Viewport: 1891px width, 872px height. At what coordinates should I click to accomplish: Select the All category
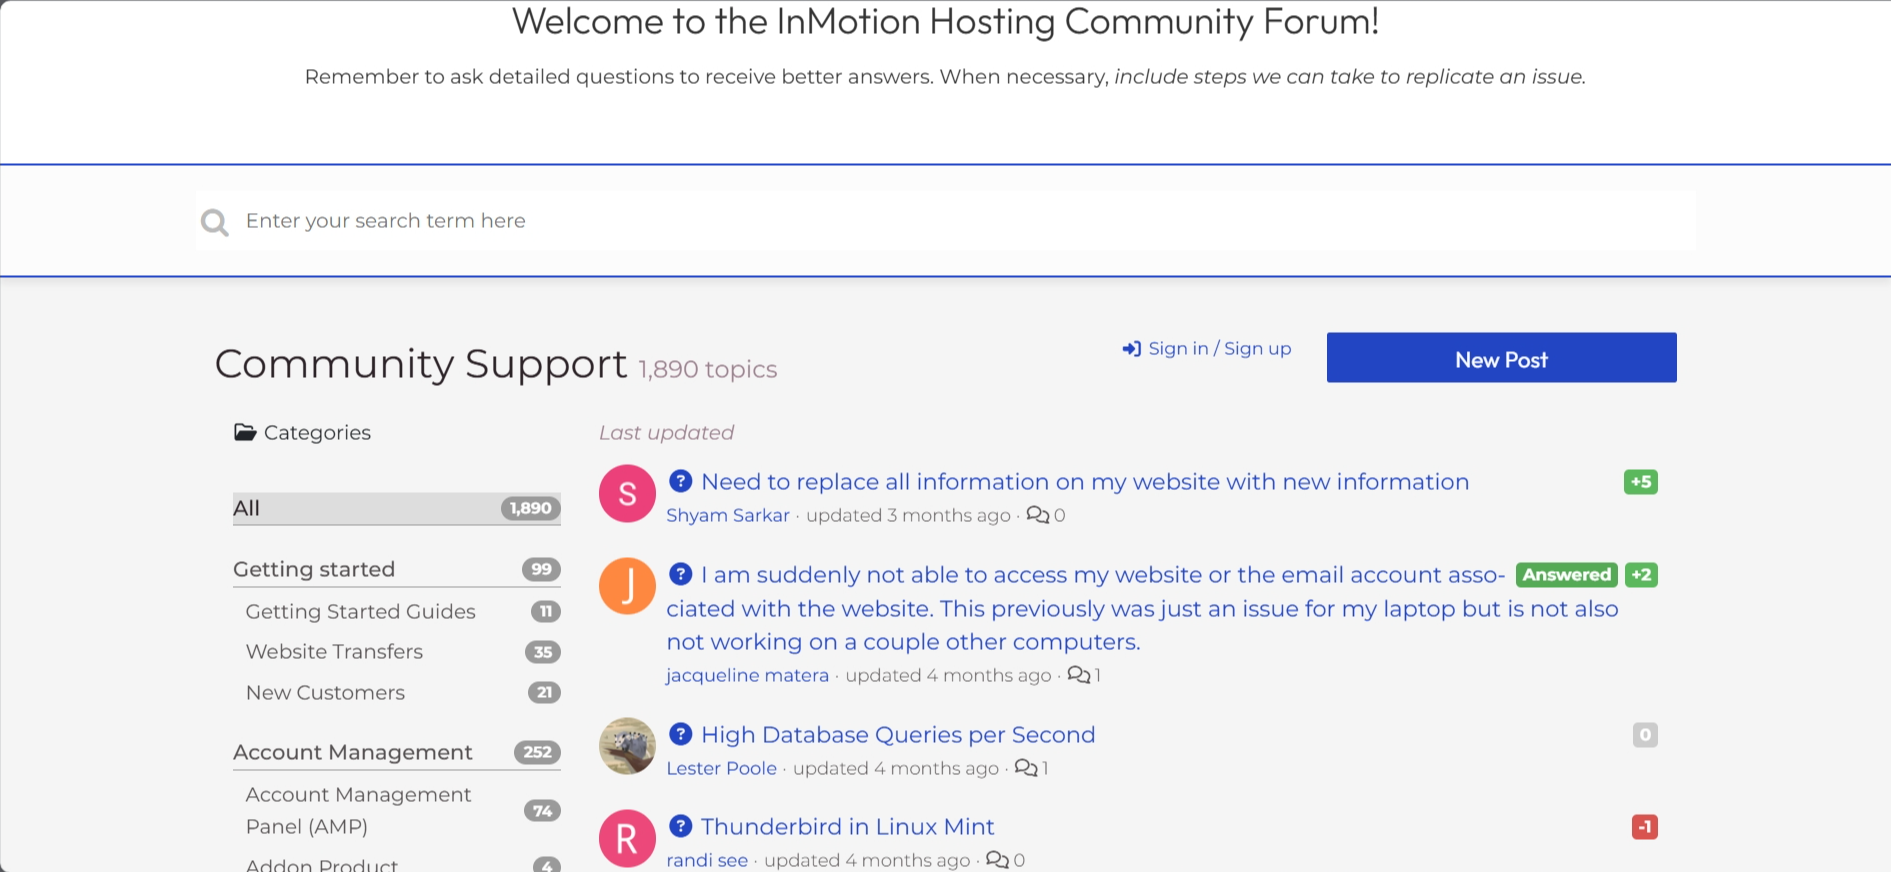coord(396,508)
